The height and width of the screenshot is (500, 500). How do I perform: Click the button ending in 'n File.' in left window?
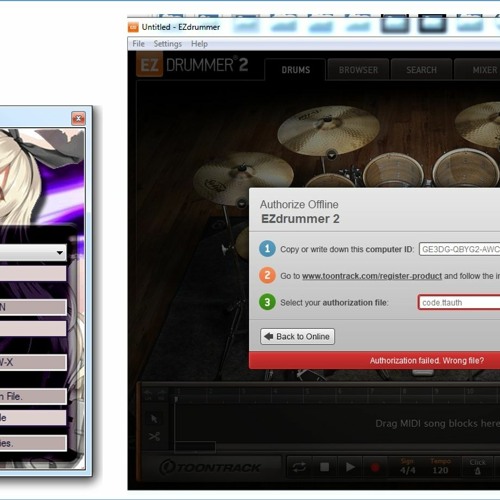coord(33,396)
